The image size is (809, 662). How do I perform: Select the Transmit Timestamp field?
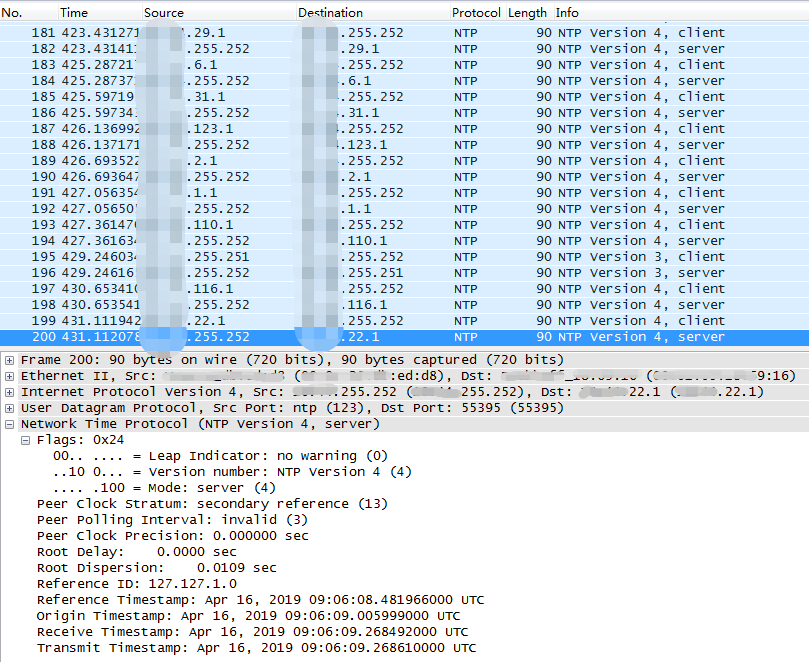click(256, 648)
